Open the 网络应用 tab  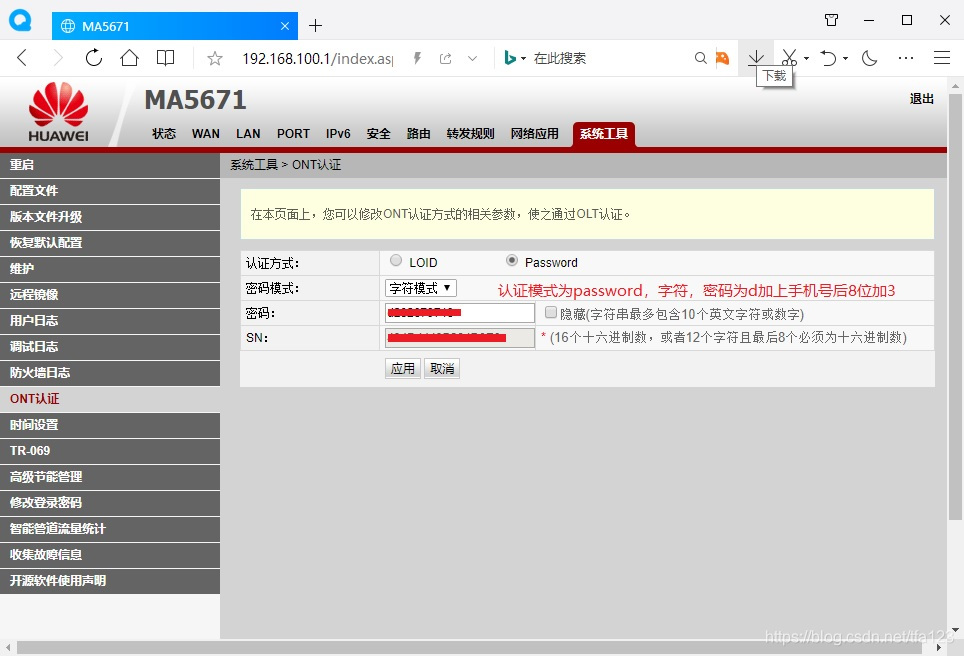click(x=535, y=133)
